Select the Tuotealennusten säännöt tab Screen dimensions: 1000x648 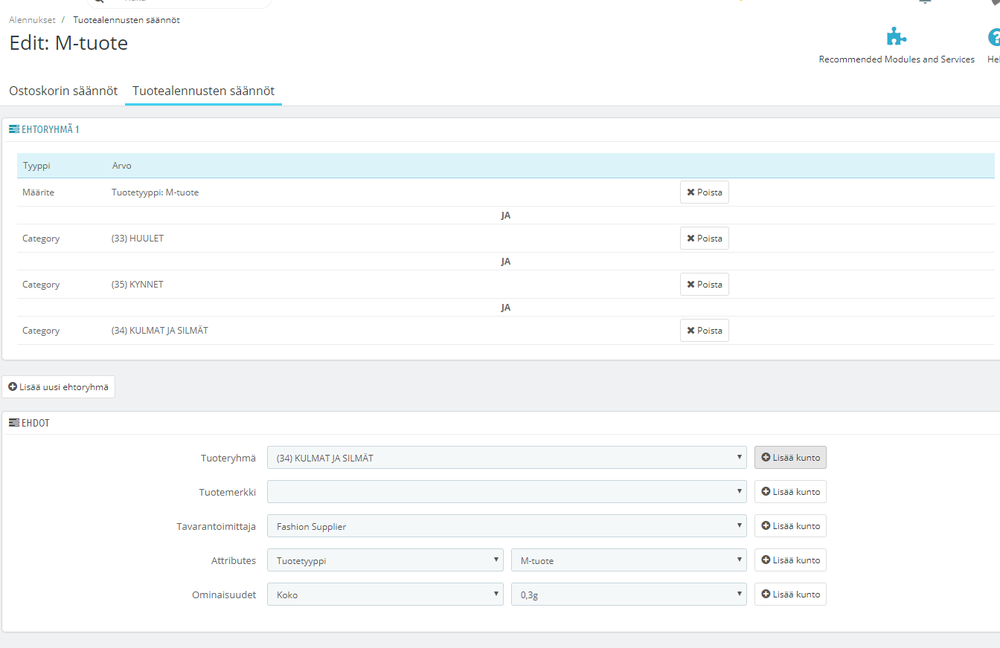tap(203, 91)
